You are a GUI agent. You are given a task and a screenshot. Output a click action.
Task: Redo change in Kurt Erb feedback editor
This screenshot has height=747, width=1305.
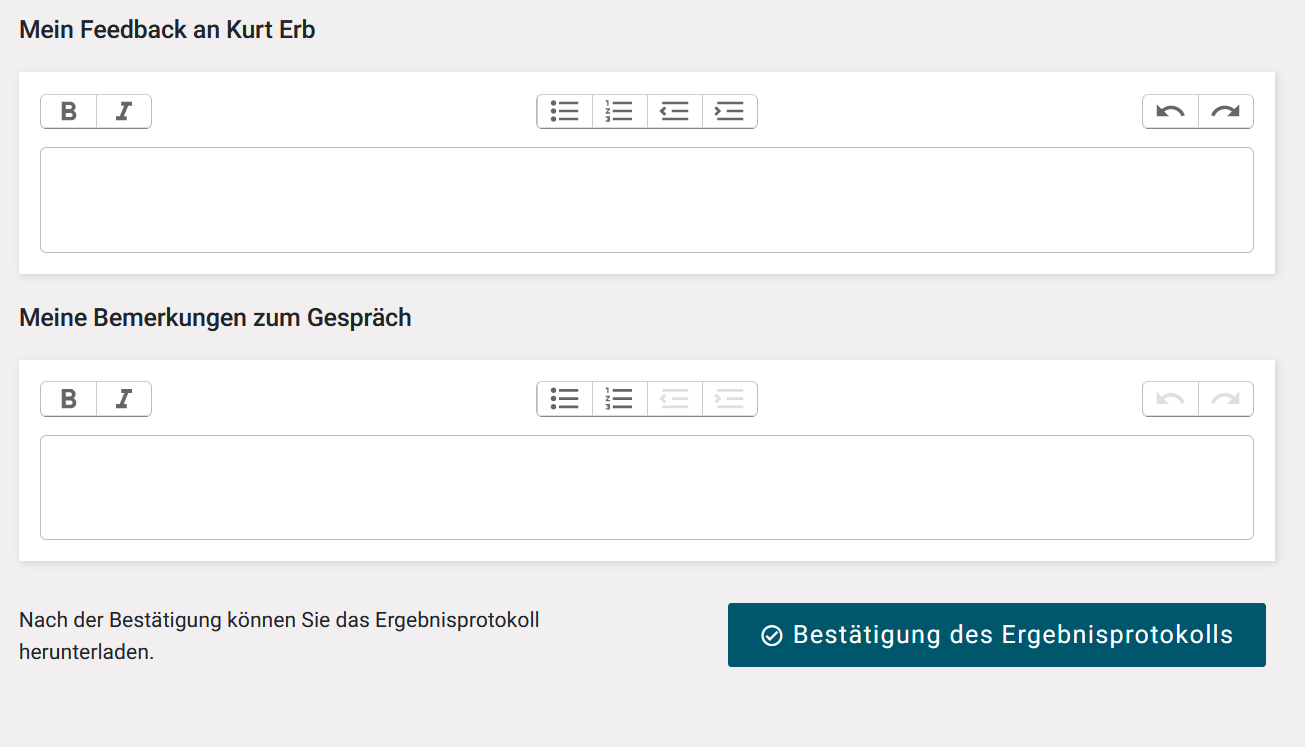[x=1225, y=112]
